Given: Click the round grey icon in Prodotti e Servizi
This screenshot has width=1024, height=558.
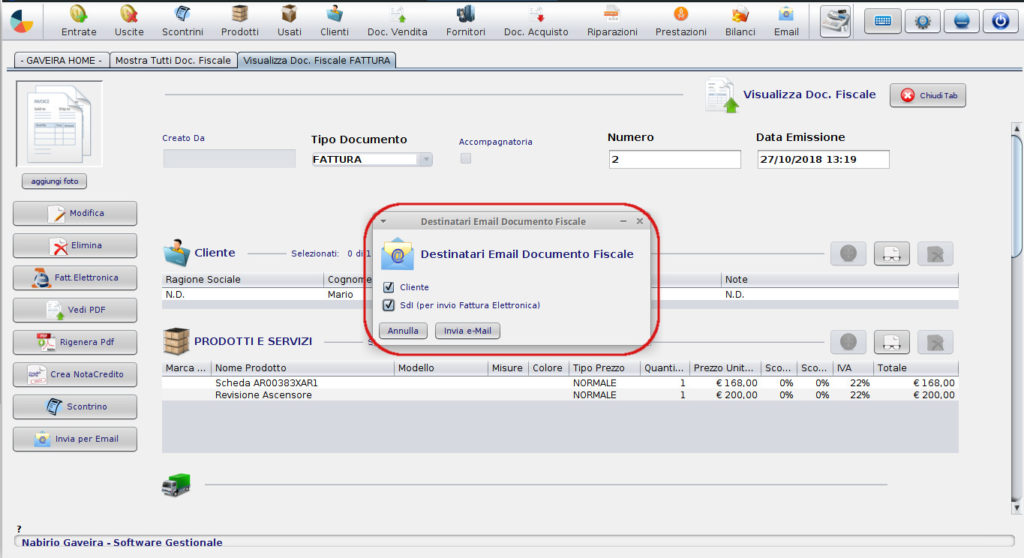Looking at the screenshot, I should tap(848, 342).
